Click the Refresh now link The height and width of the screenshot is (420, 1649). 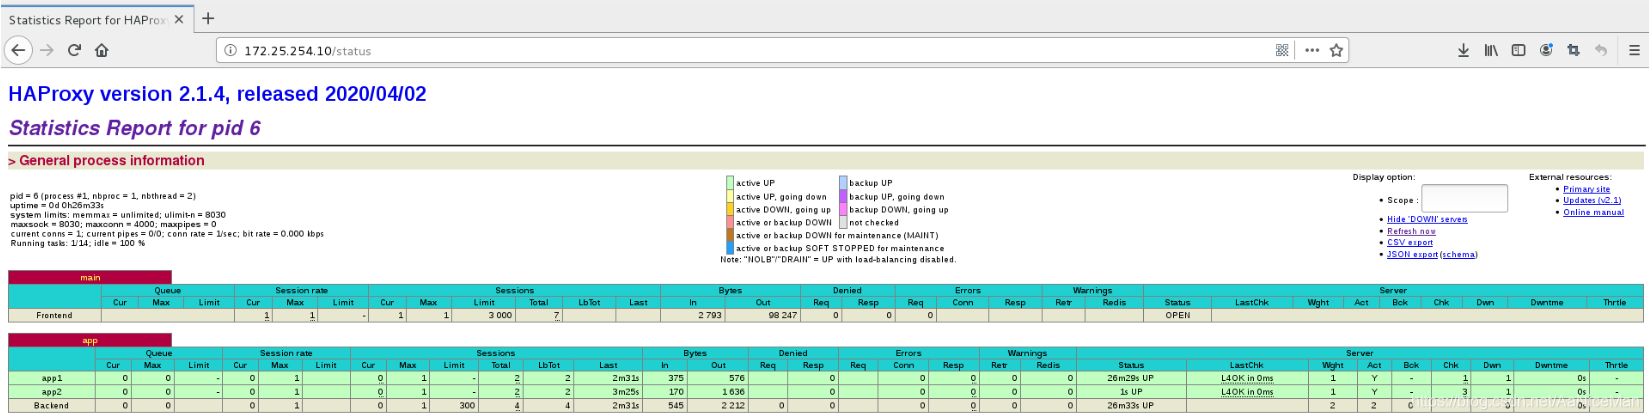(x=1411, y=231)
